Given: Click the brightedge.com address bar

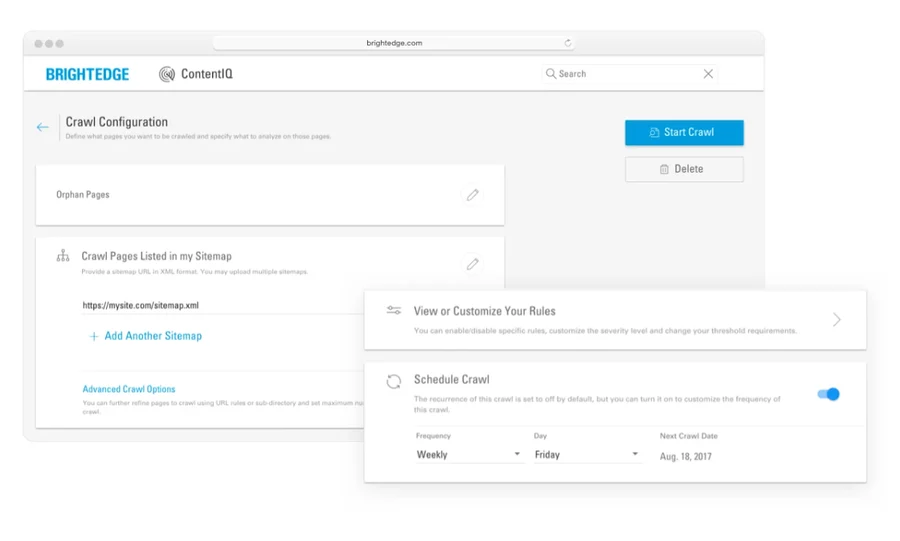Looking at the screenshot, I should click(394, 43).
